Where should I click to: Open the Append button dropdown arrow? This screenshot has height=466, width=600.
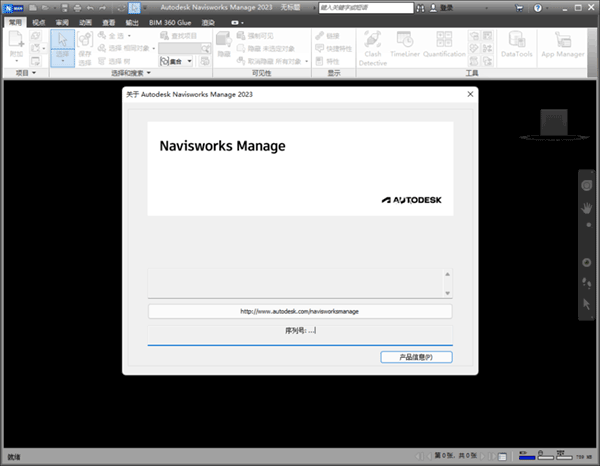click(16, 61)
